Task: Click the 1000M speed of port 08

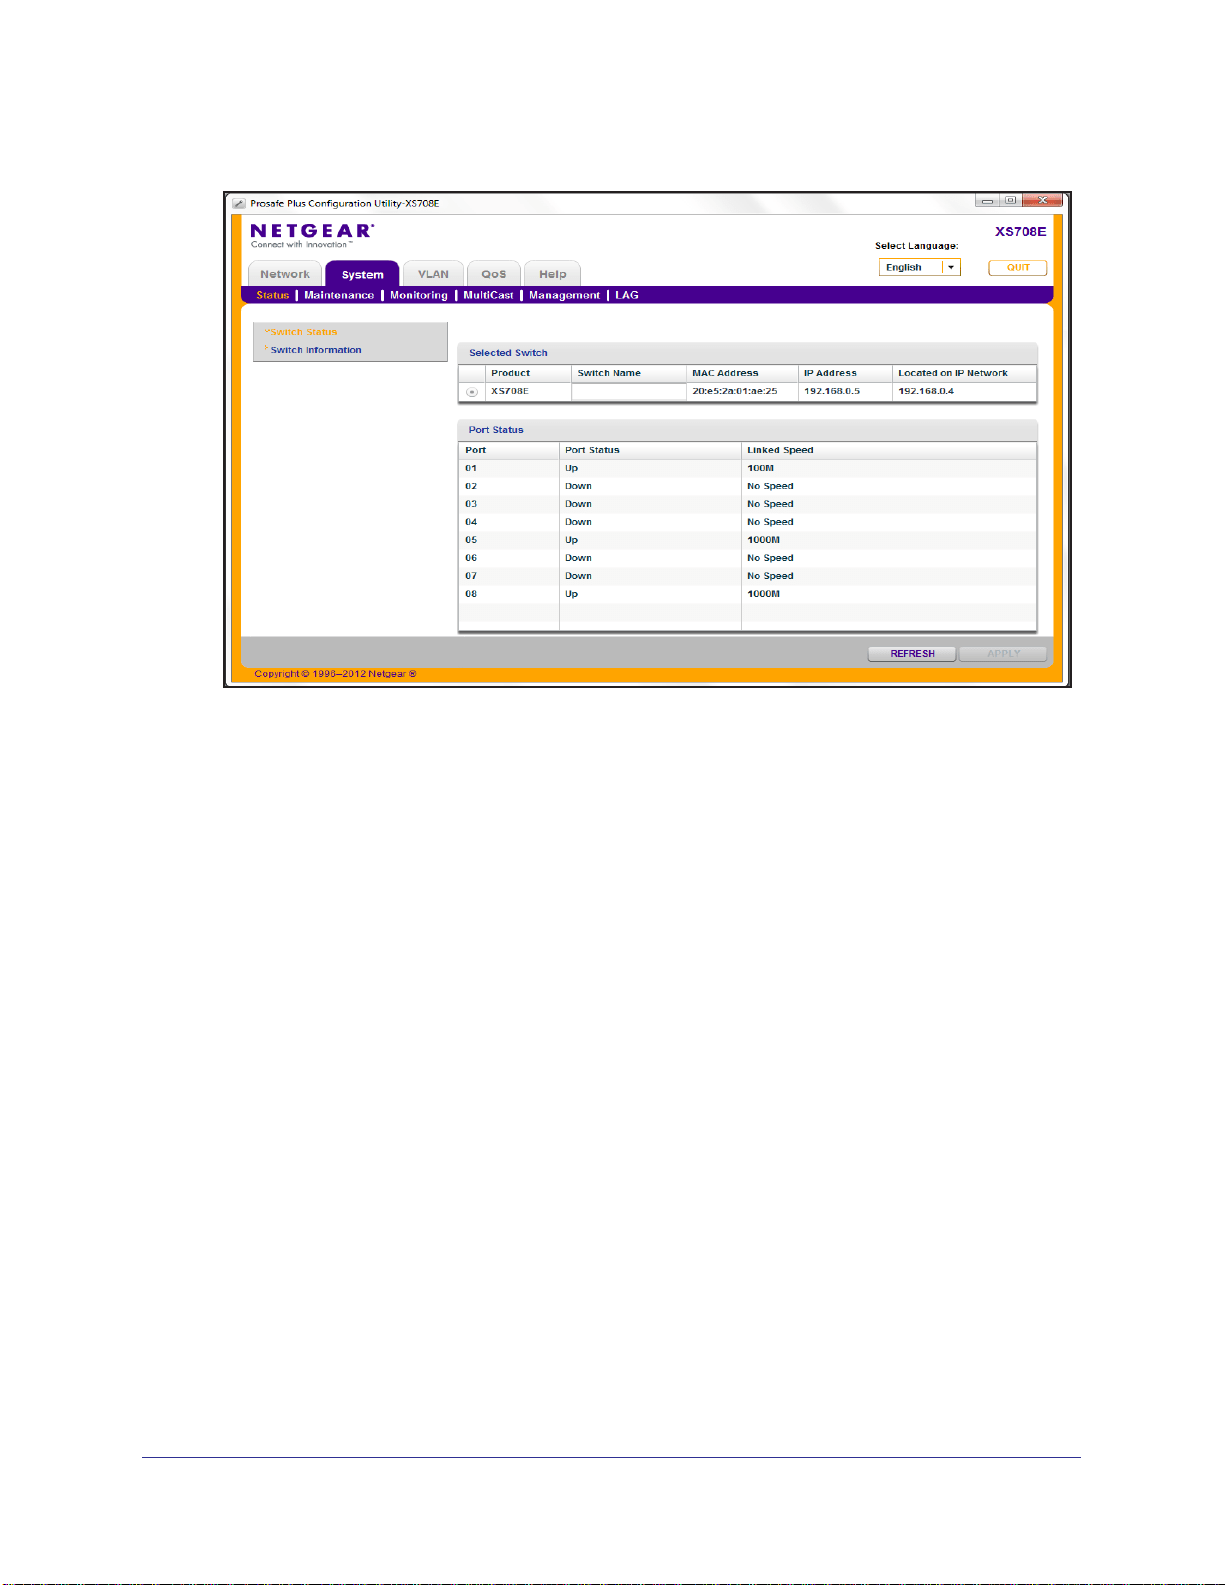Action: [763, 594]
